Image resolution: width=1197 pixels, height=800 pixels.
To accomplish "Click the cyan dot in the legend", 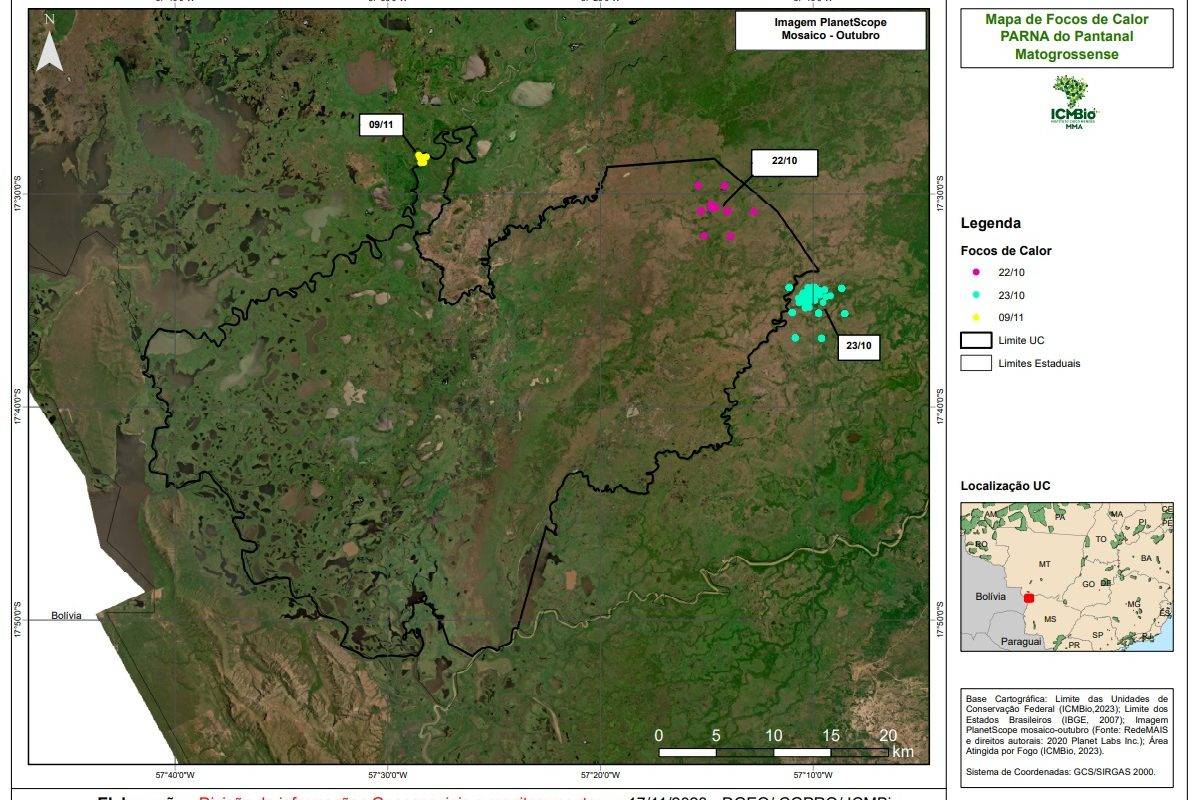I will pos(974,295).
